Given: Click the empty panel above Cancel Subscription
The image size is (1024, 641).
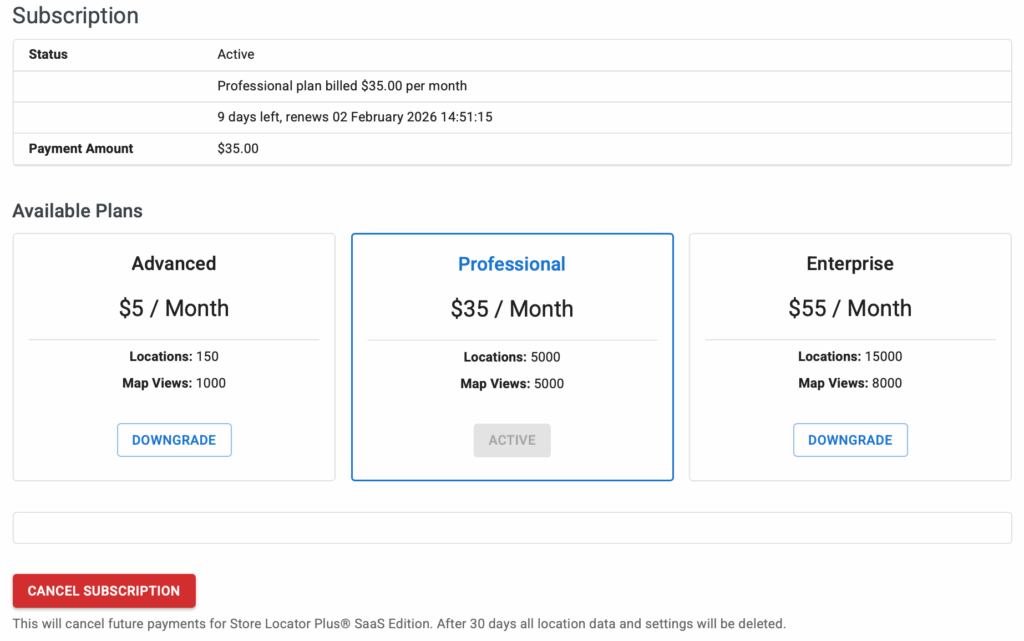Looking at the screenshot, I should [512, 528].
